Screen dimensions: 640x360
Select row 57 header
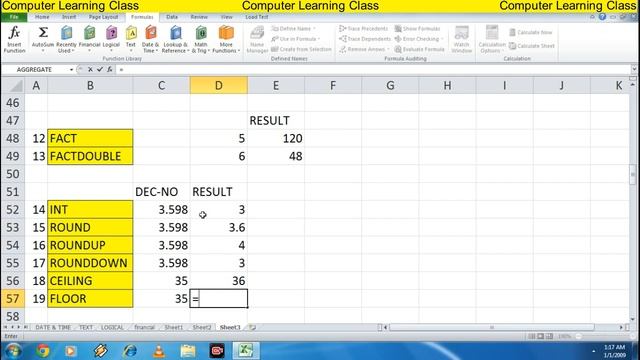13,298
